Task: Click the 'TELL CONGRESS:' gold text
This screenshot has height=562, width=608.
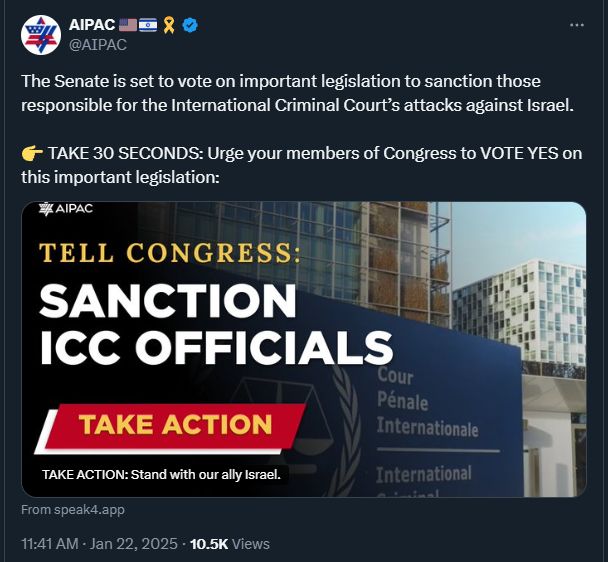Action: point(169,251)
